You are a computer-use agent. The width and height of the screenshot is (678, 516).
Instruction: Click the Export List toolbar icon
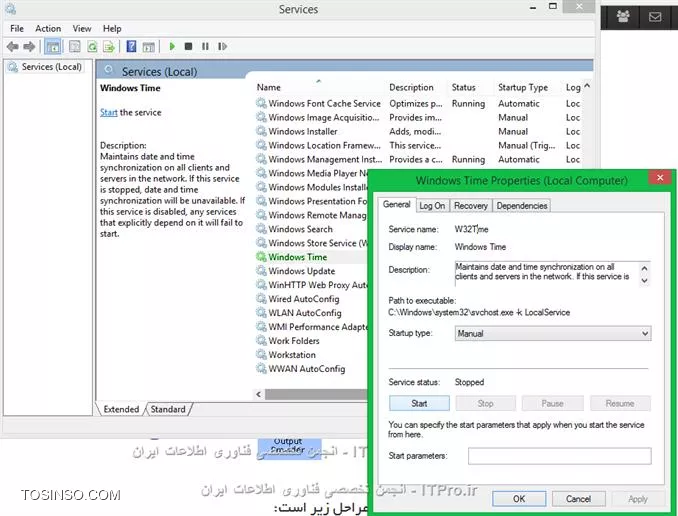[x=109, y=46]
